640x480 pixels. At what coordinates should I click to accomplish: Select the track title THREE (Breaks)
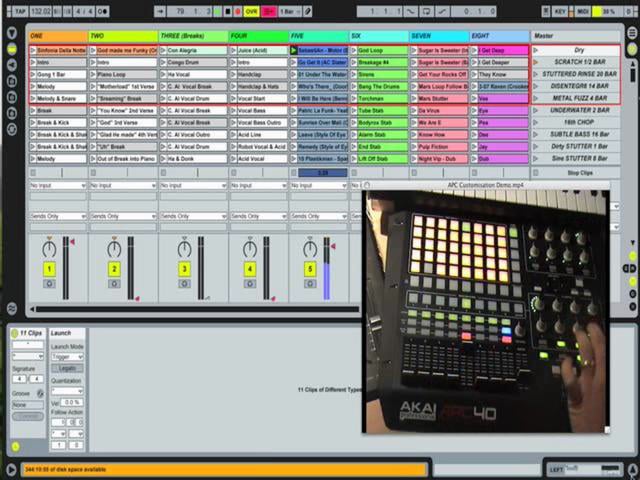tap(193, 36)
